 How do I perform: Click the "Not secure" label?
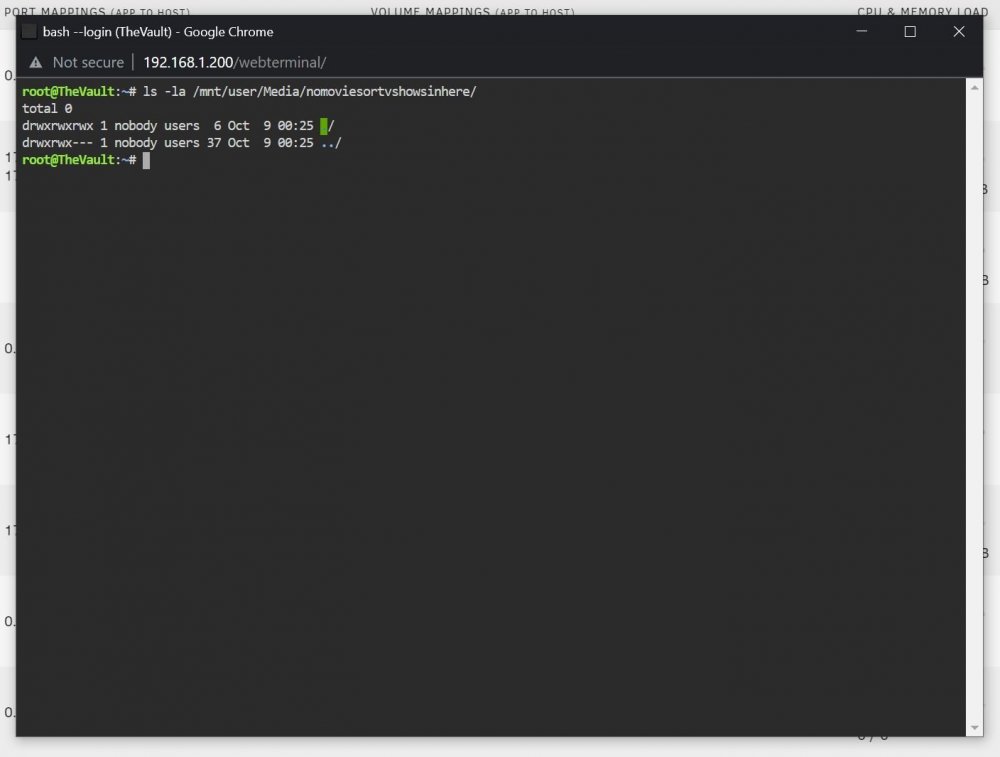(88, 62)
